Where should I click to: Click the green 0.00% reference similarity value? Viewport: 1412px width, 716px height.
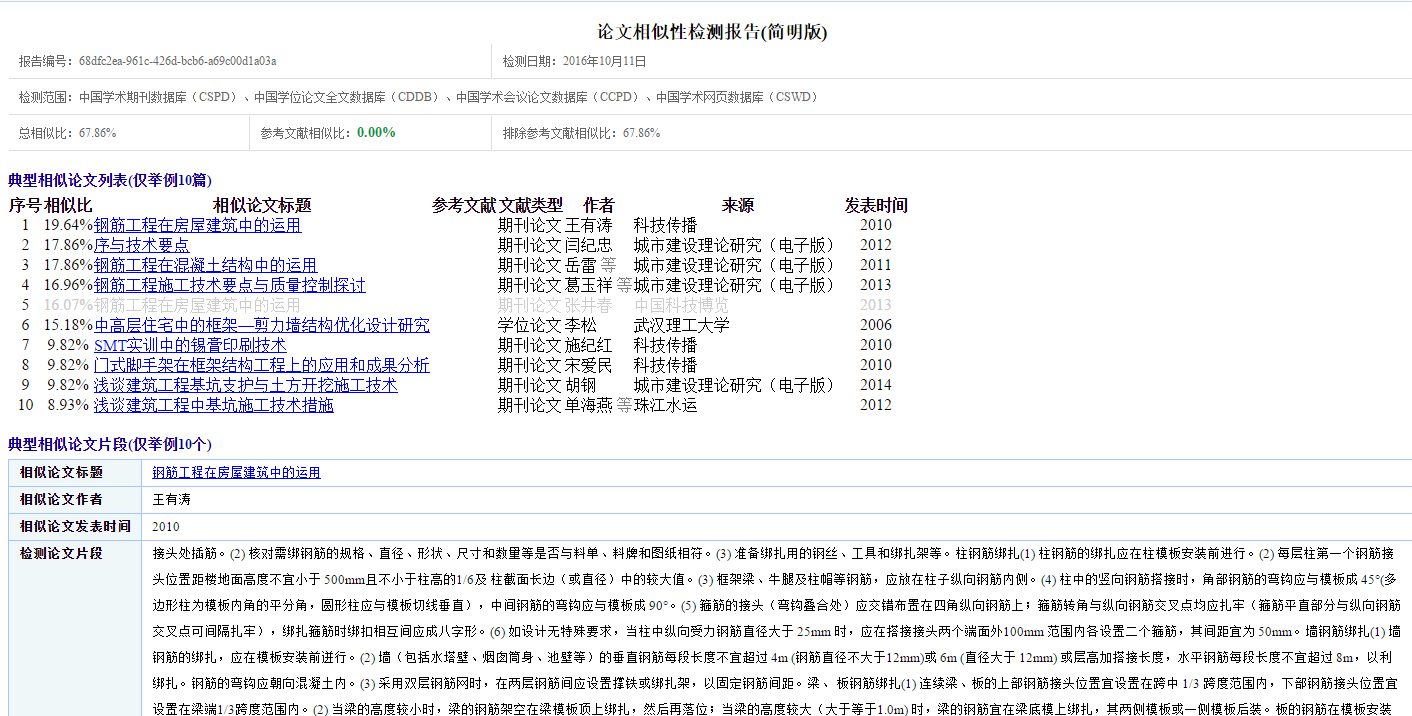click(x=376, y=132)
